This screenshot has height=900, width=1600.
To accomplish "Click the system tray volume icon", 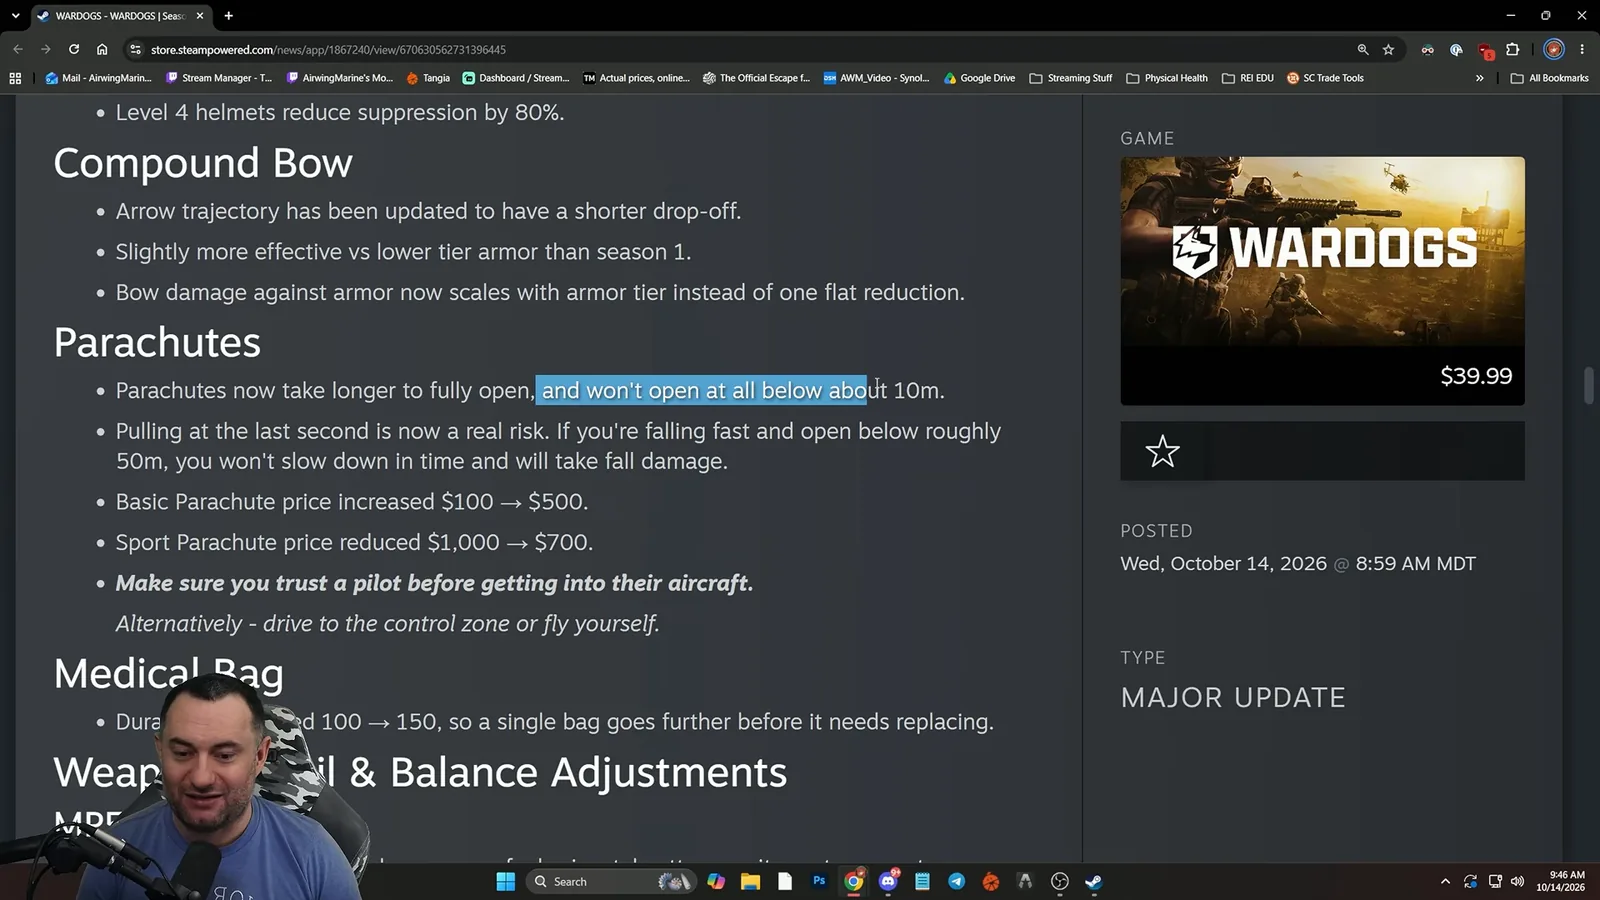I will (1517, 881).
